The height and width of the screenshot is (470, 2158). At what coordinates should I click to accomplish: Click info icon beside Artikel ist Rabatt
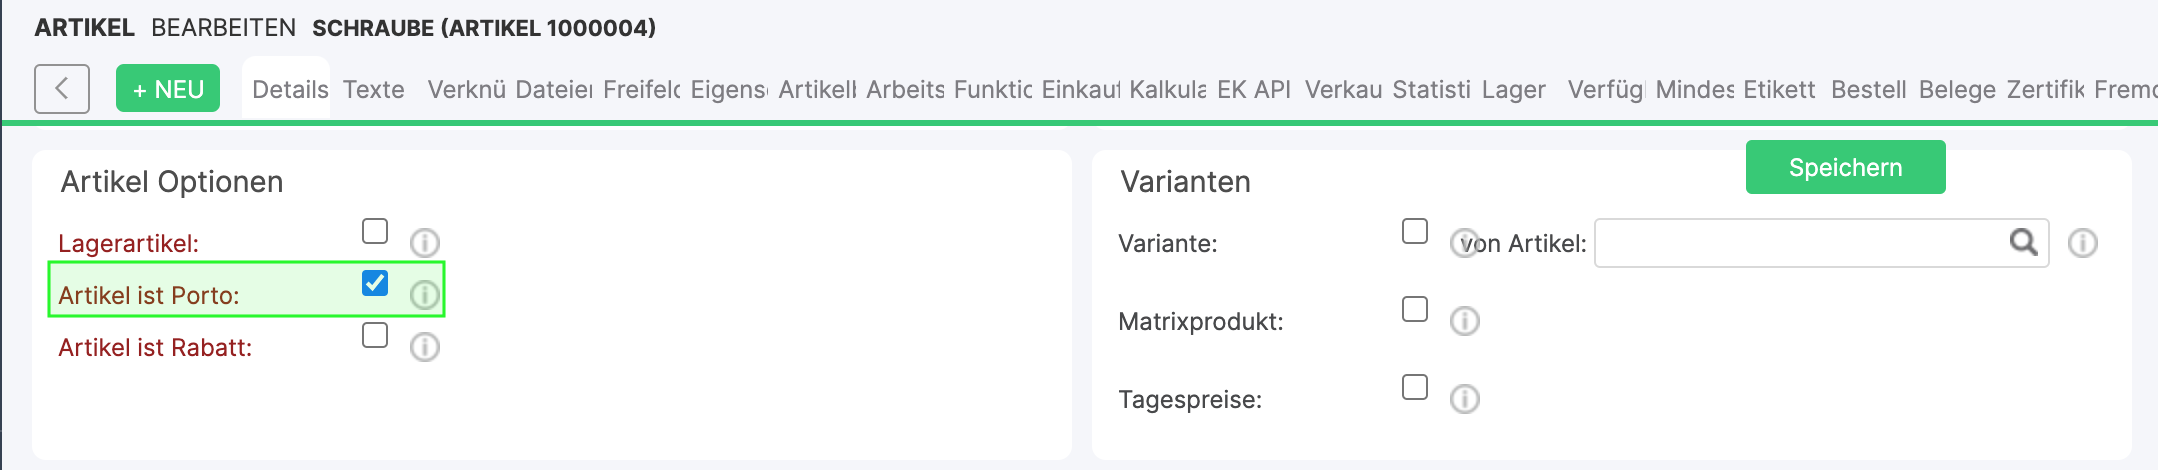click(x=425, y=347)
